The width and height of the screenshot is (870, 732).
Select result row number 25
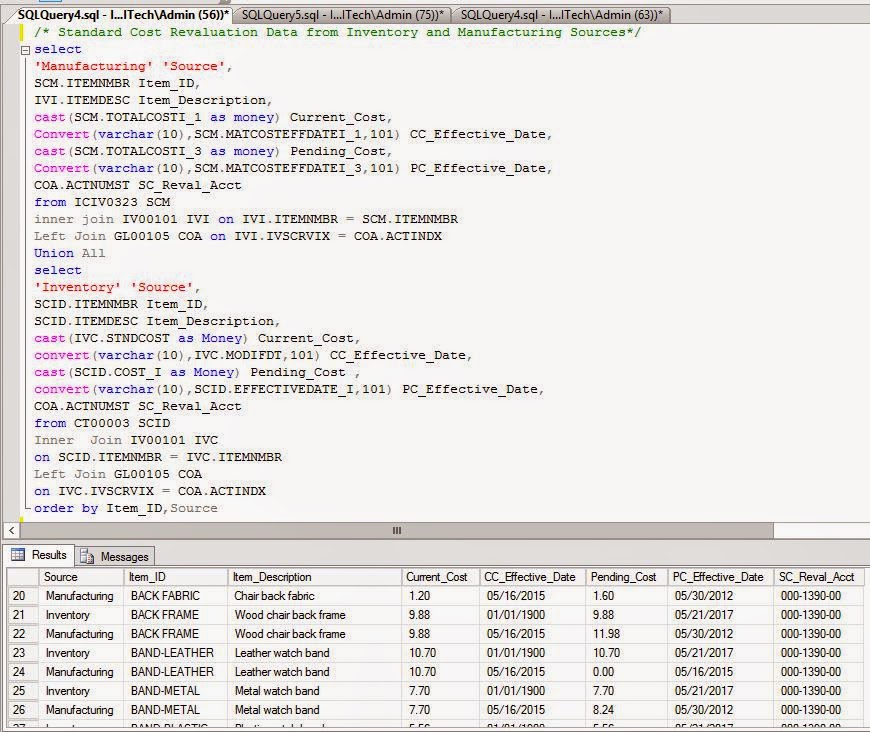coord(22,691)
